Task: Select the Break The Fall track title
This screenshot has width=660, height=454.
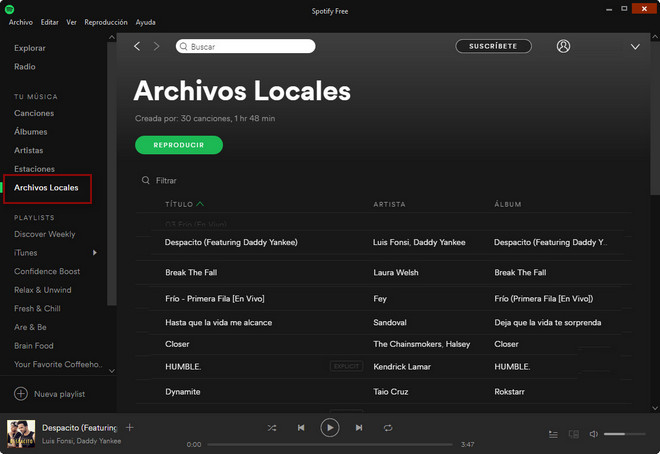Action: pyautogui.click(x=191, y=272)
